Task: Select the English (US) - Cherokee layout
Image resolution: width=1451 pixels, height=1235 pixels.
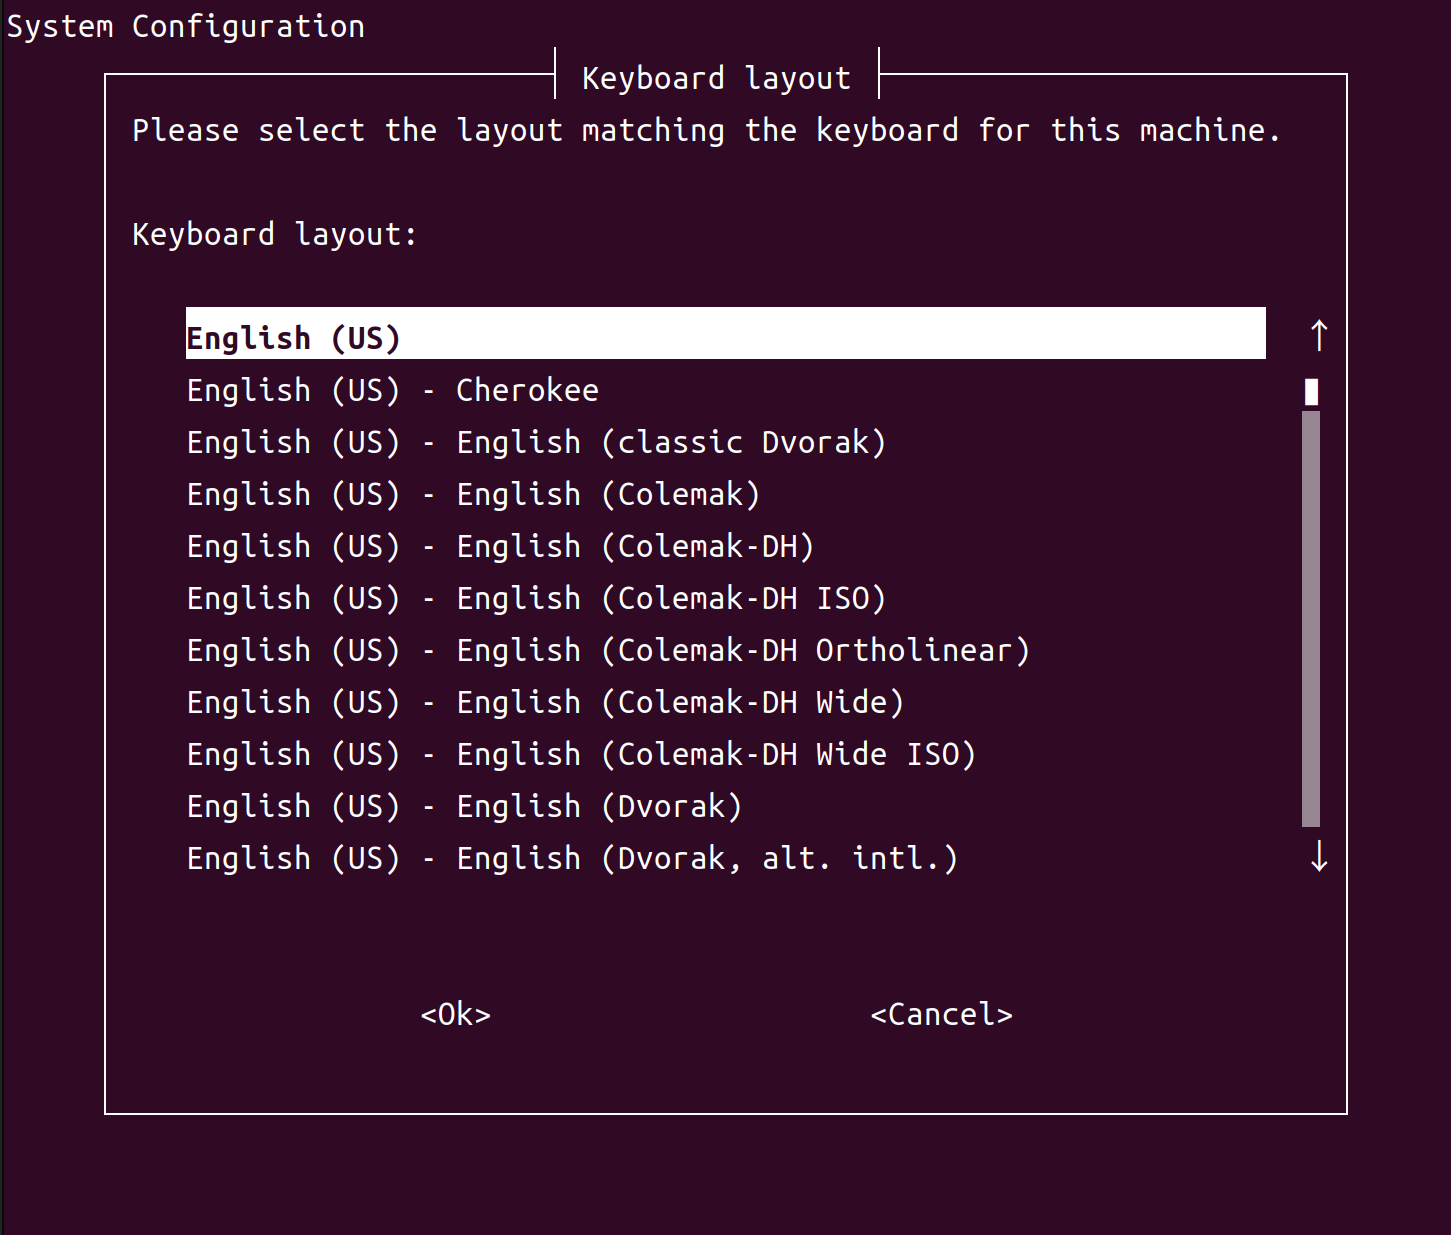Action: pos(391,390)
